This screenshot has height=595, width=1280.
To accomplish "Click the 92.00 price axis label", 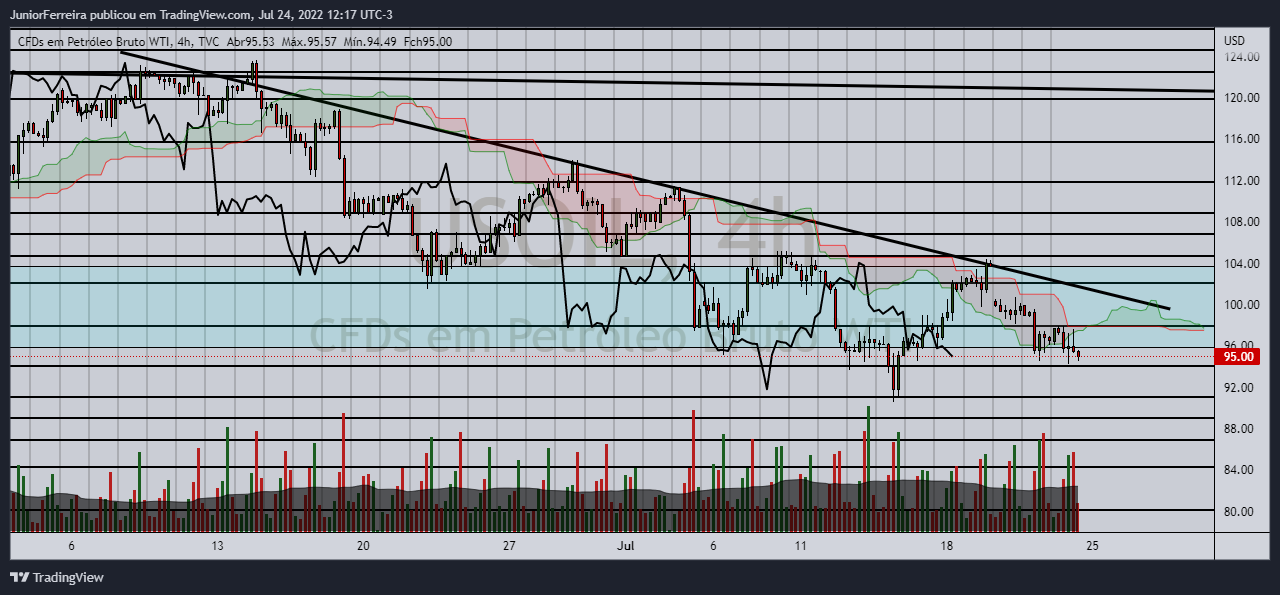I will pos(1240,388).
